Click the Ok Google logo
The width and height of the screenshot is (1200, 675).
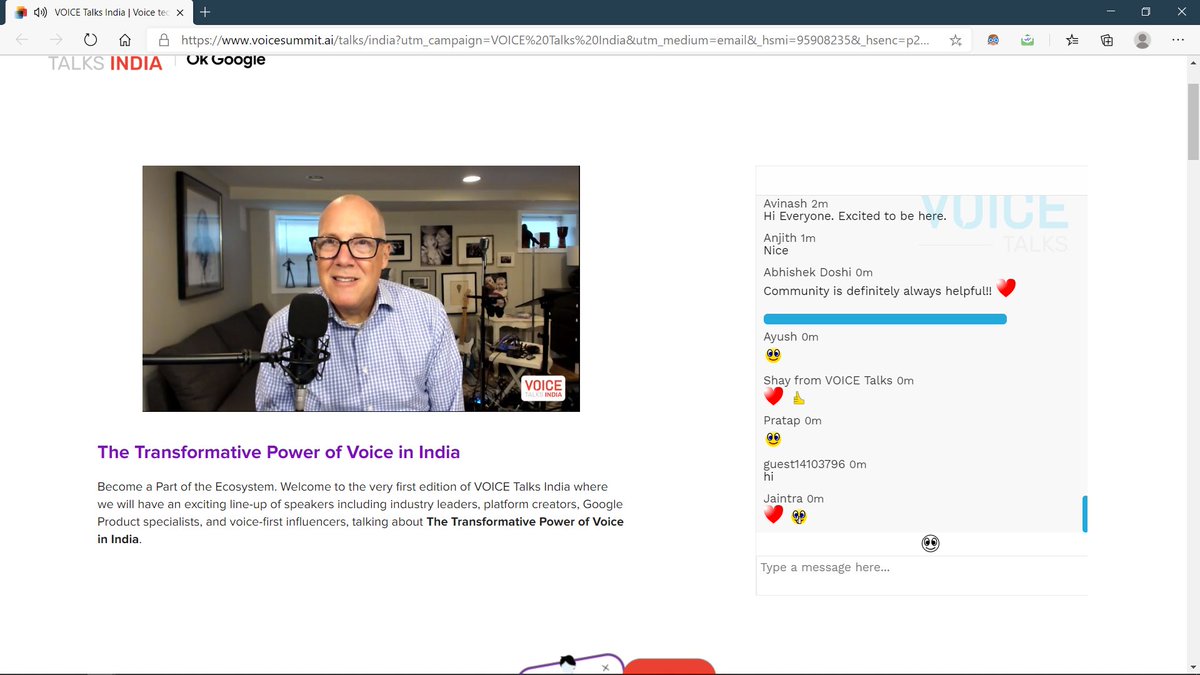[226, 60]
